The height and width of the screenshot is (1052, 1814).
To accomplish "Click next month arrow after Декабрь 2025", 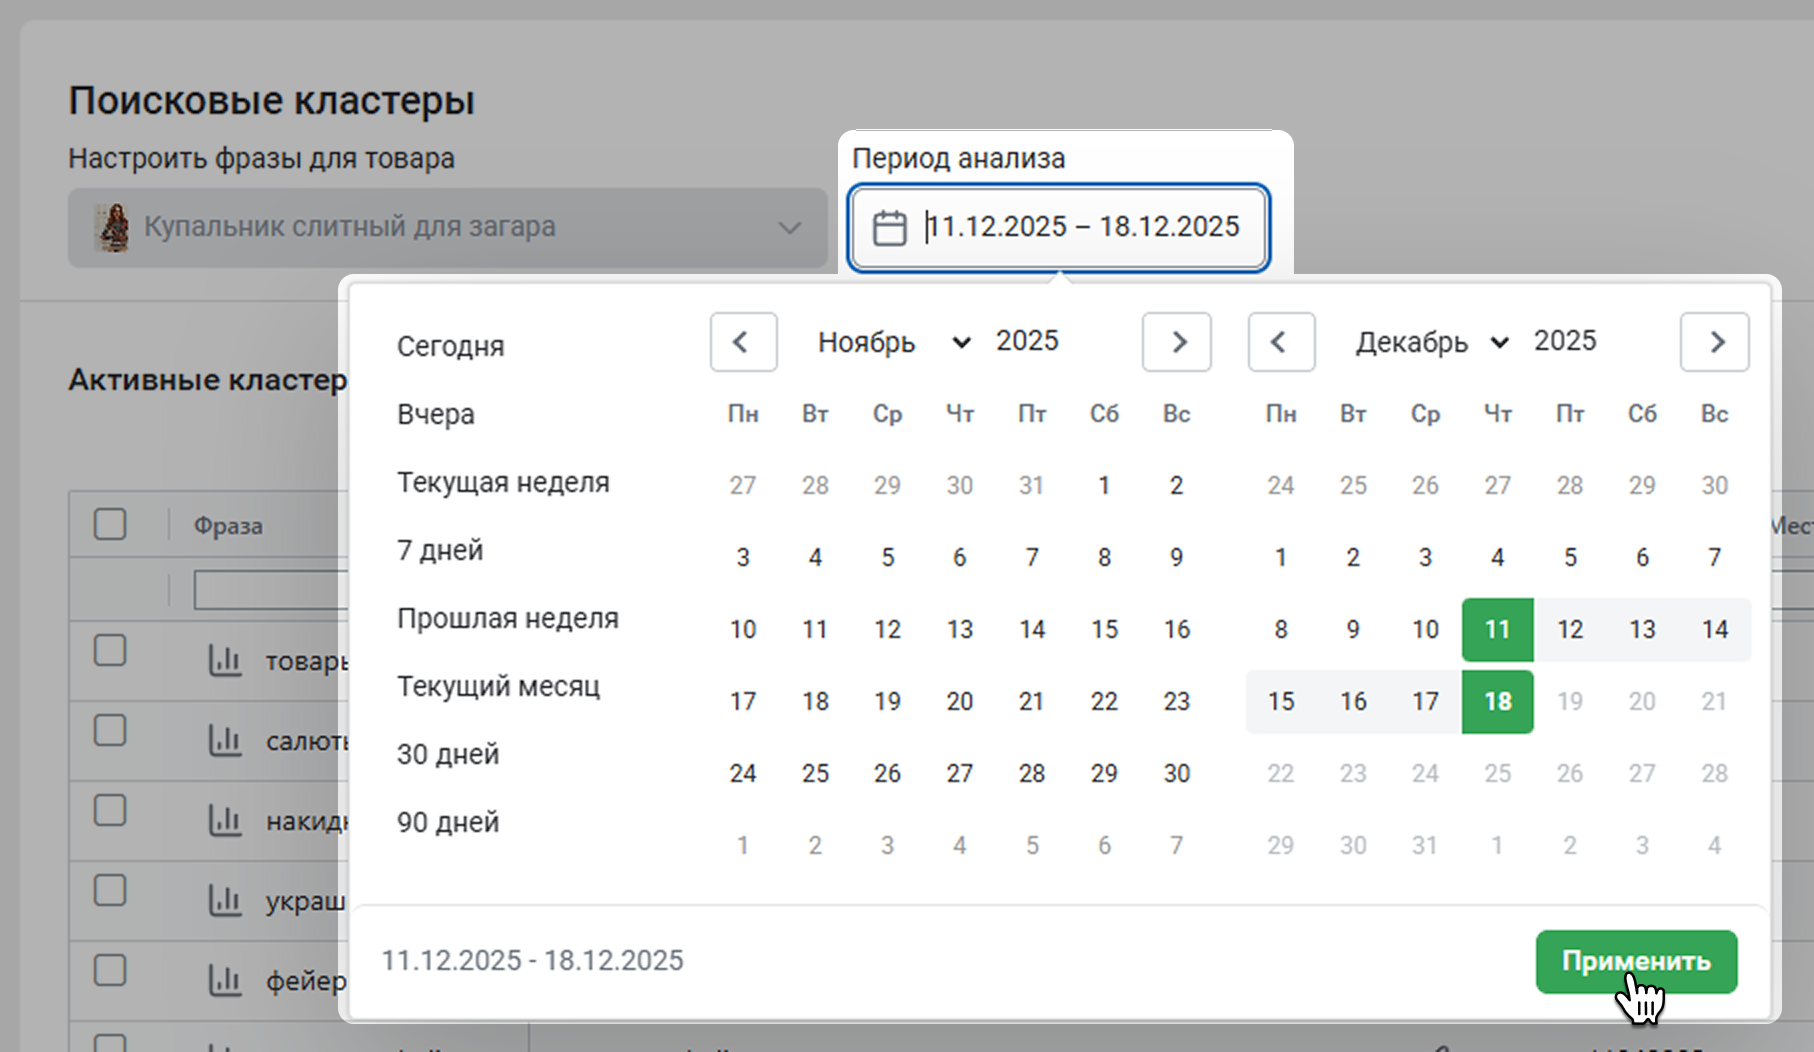I will click(x=1714, y=342).
